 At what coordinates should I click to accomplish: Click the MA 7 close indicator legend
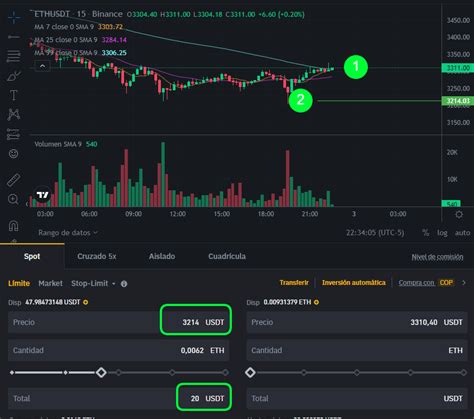79,27
